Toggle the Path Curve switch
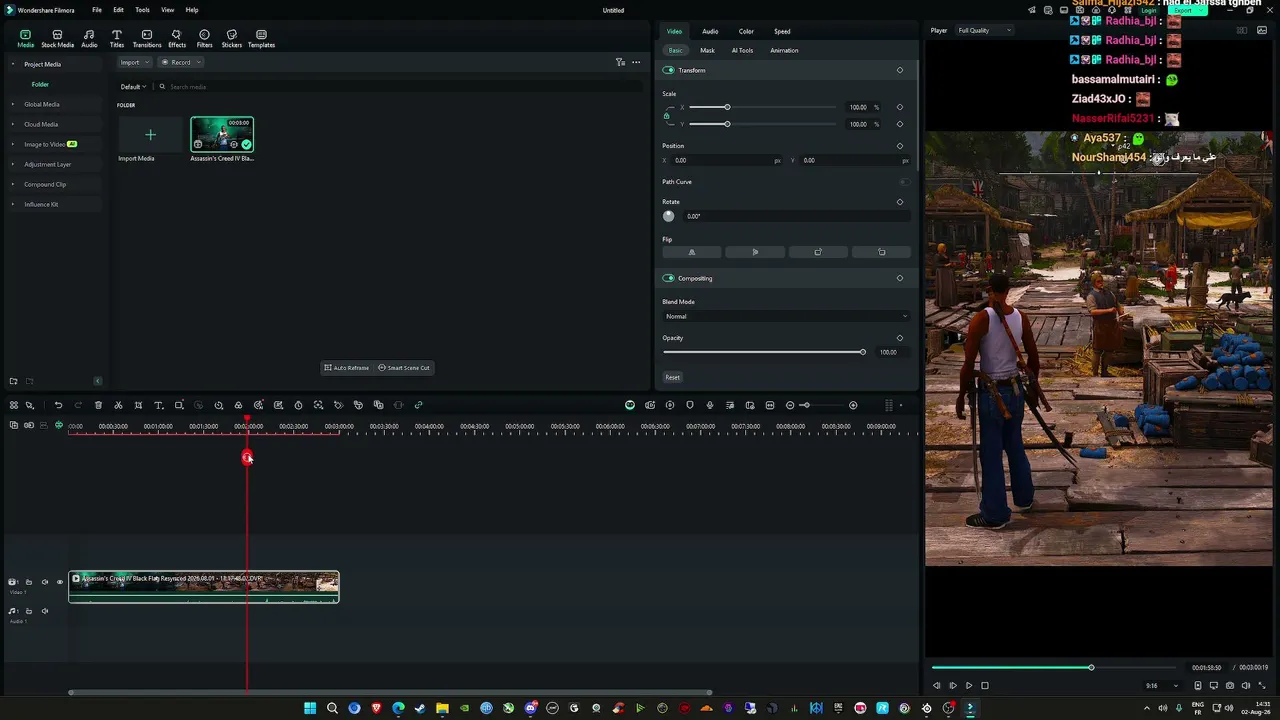Image resolution: width=1280 pixels, height=720 pixels. 904,182
